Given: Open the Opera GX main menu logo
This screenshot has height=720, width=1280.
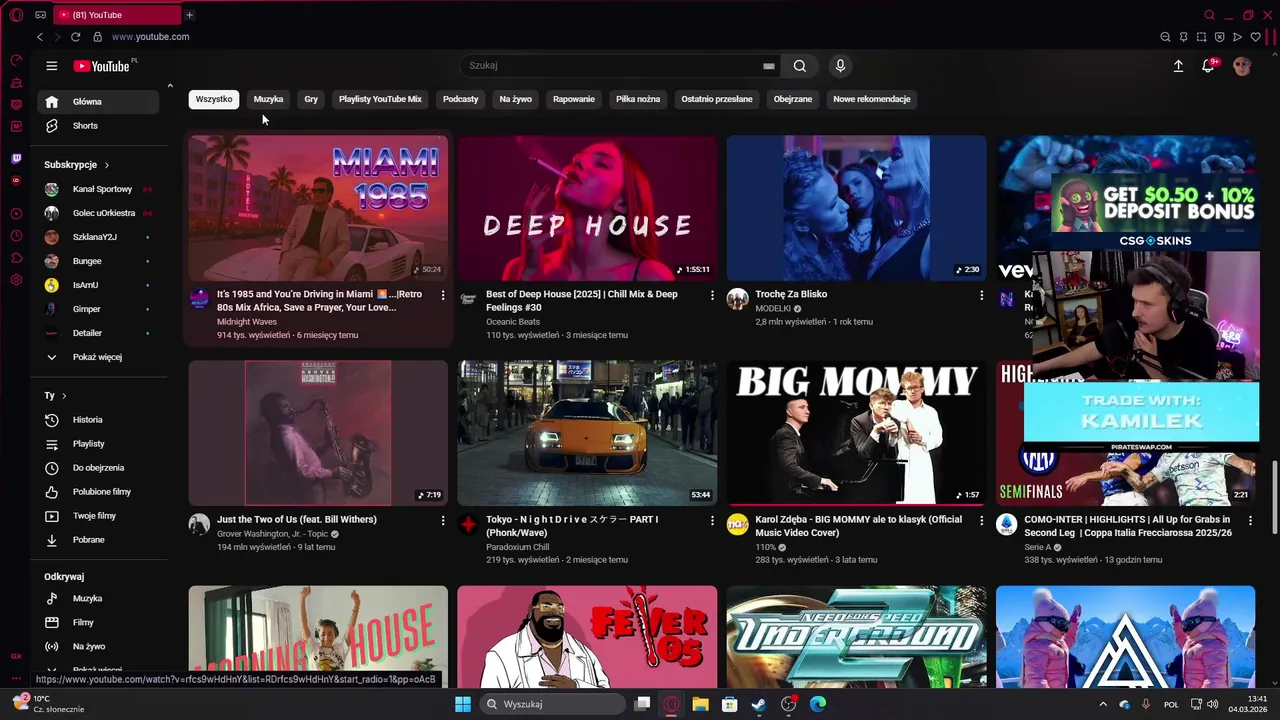Looking at the screenshot, I should click(16, 15).
